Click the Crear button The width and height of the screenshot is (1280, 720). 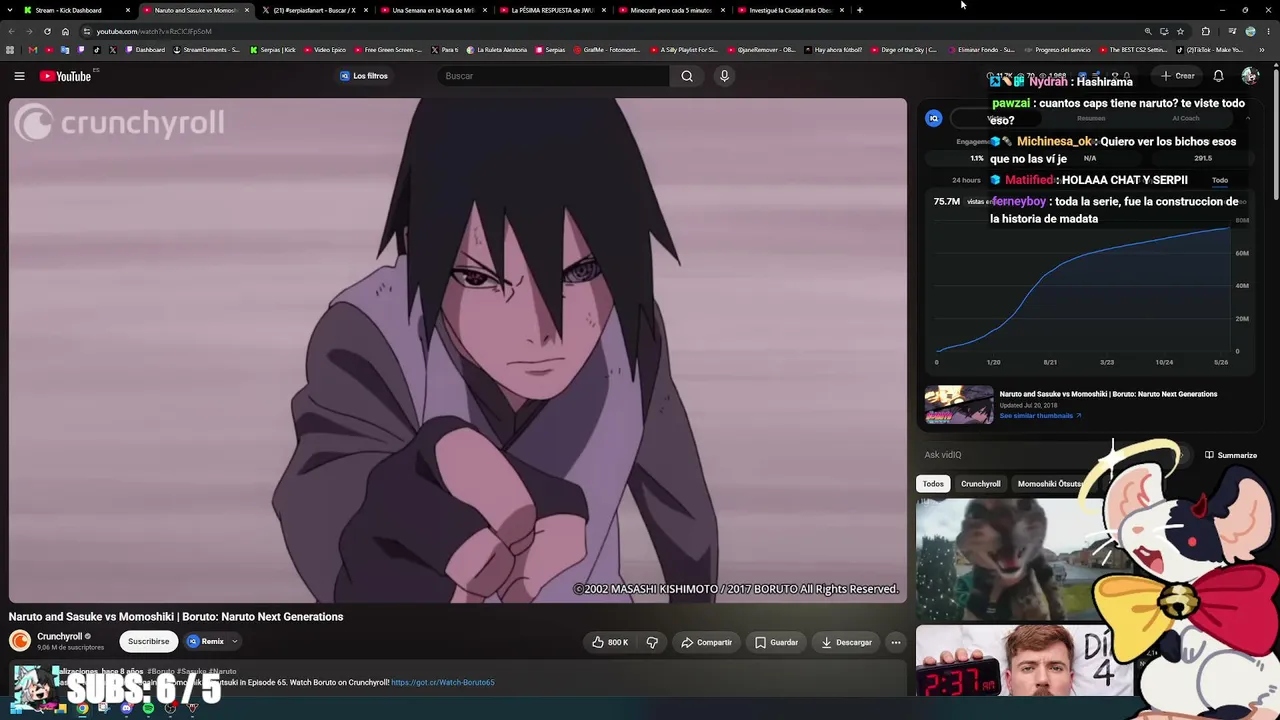click(x=1177, y=76)
